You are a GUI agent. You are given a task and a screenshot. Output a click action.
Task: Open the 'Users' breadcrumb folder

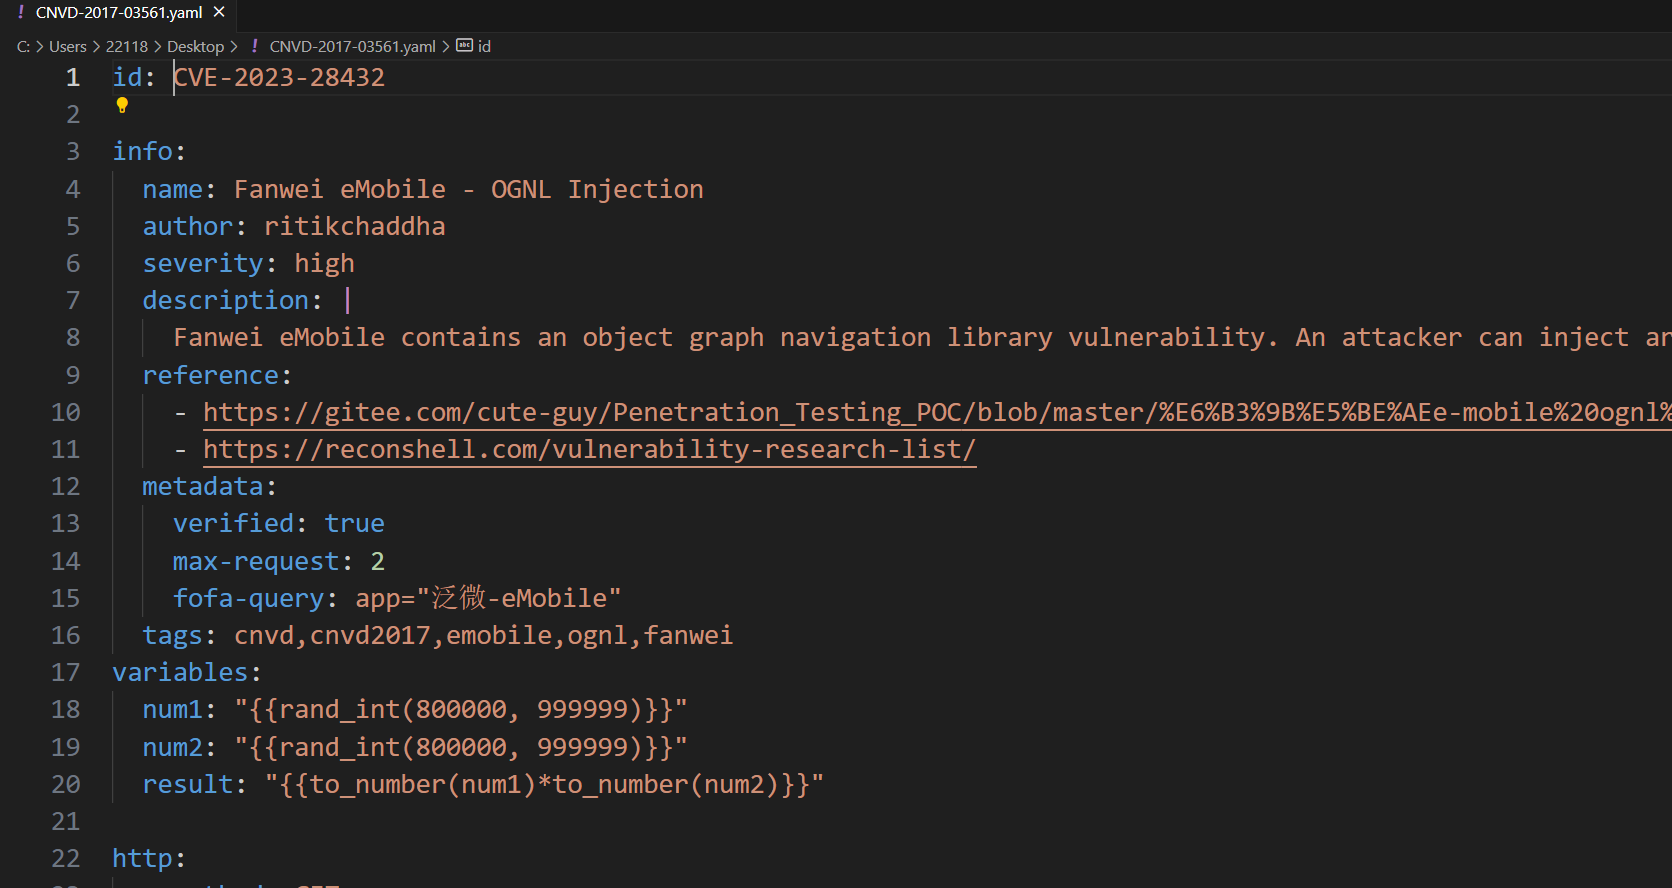[67, 46]
